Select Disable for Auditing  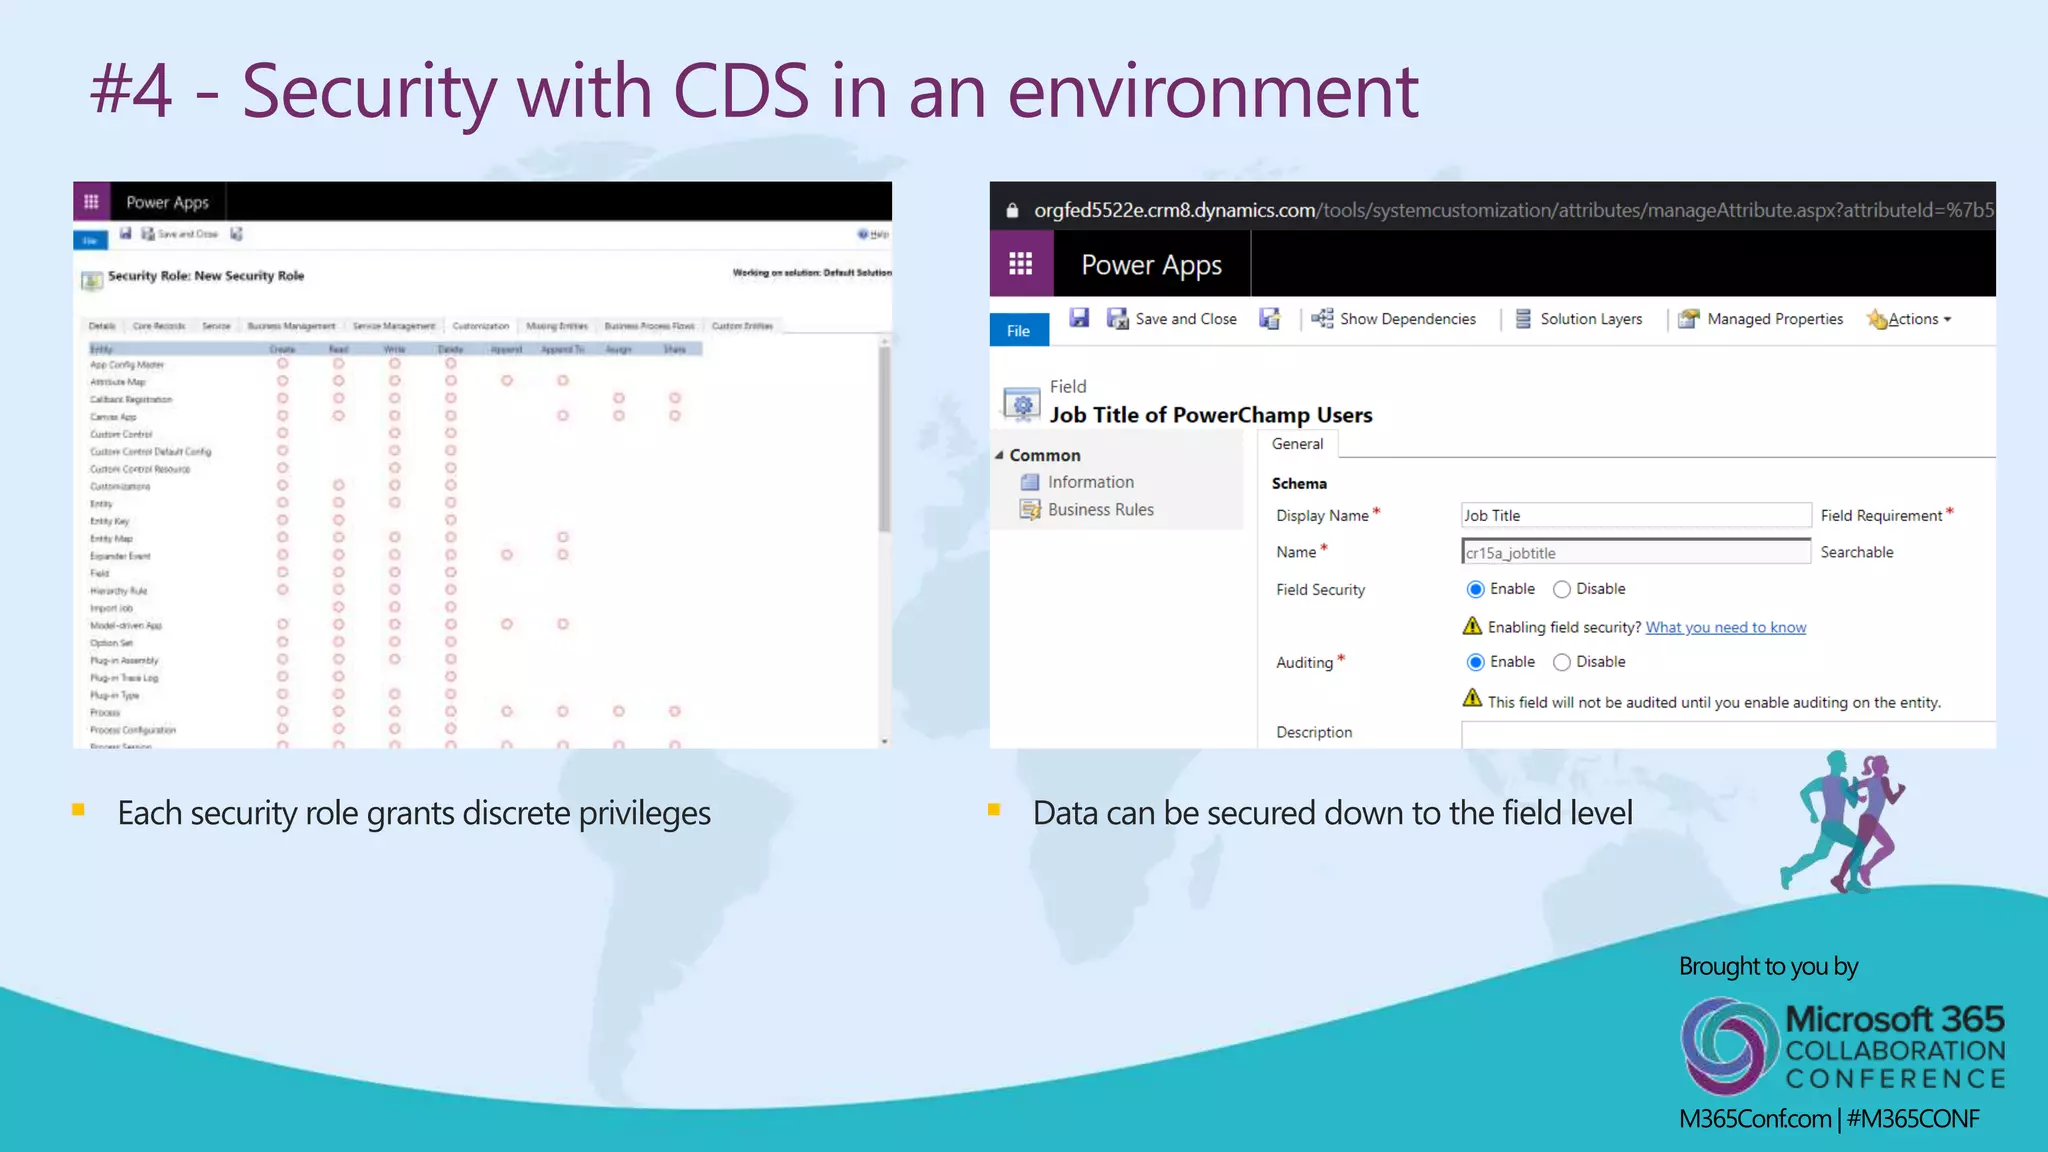[x=1561, y=662]
